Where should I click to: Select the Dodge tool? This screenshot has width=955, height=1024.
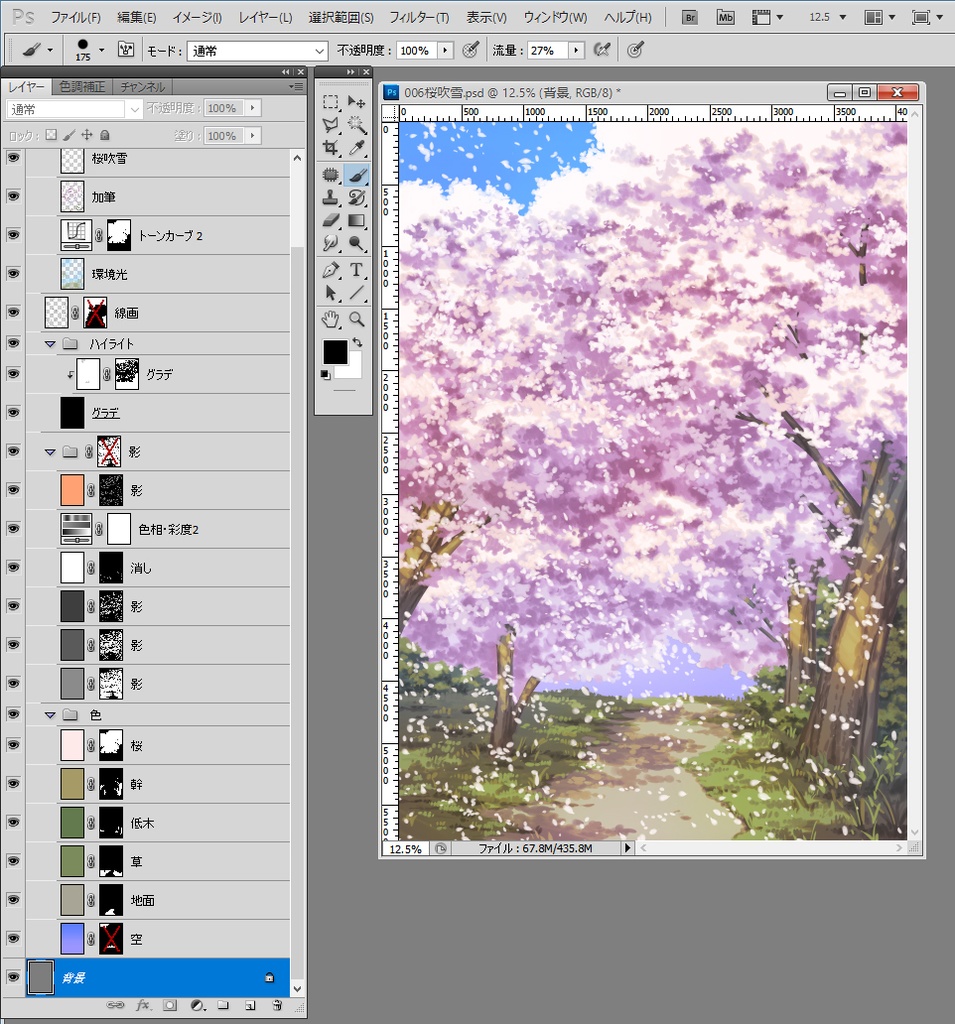click(x=356, y=243)
